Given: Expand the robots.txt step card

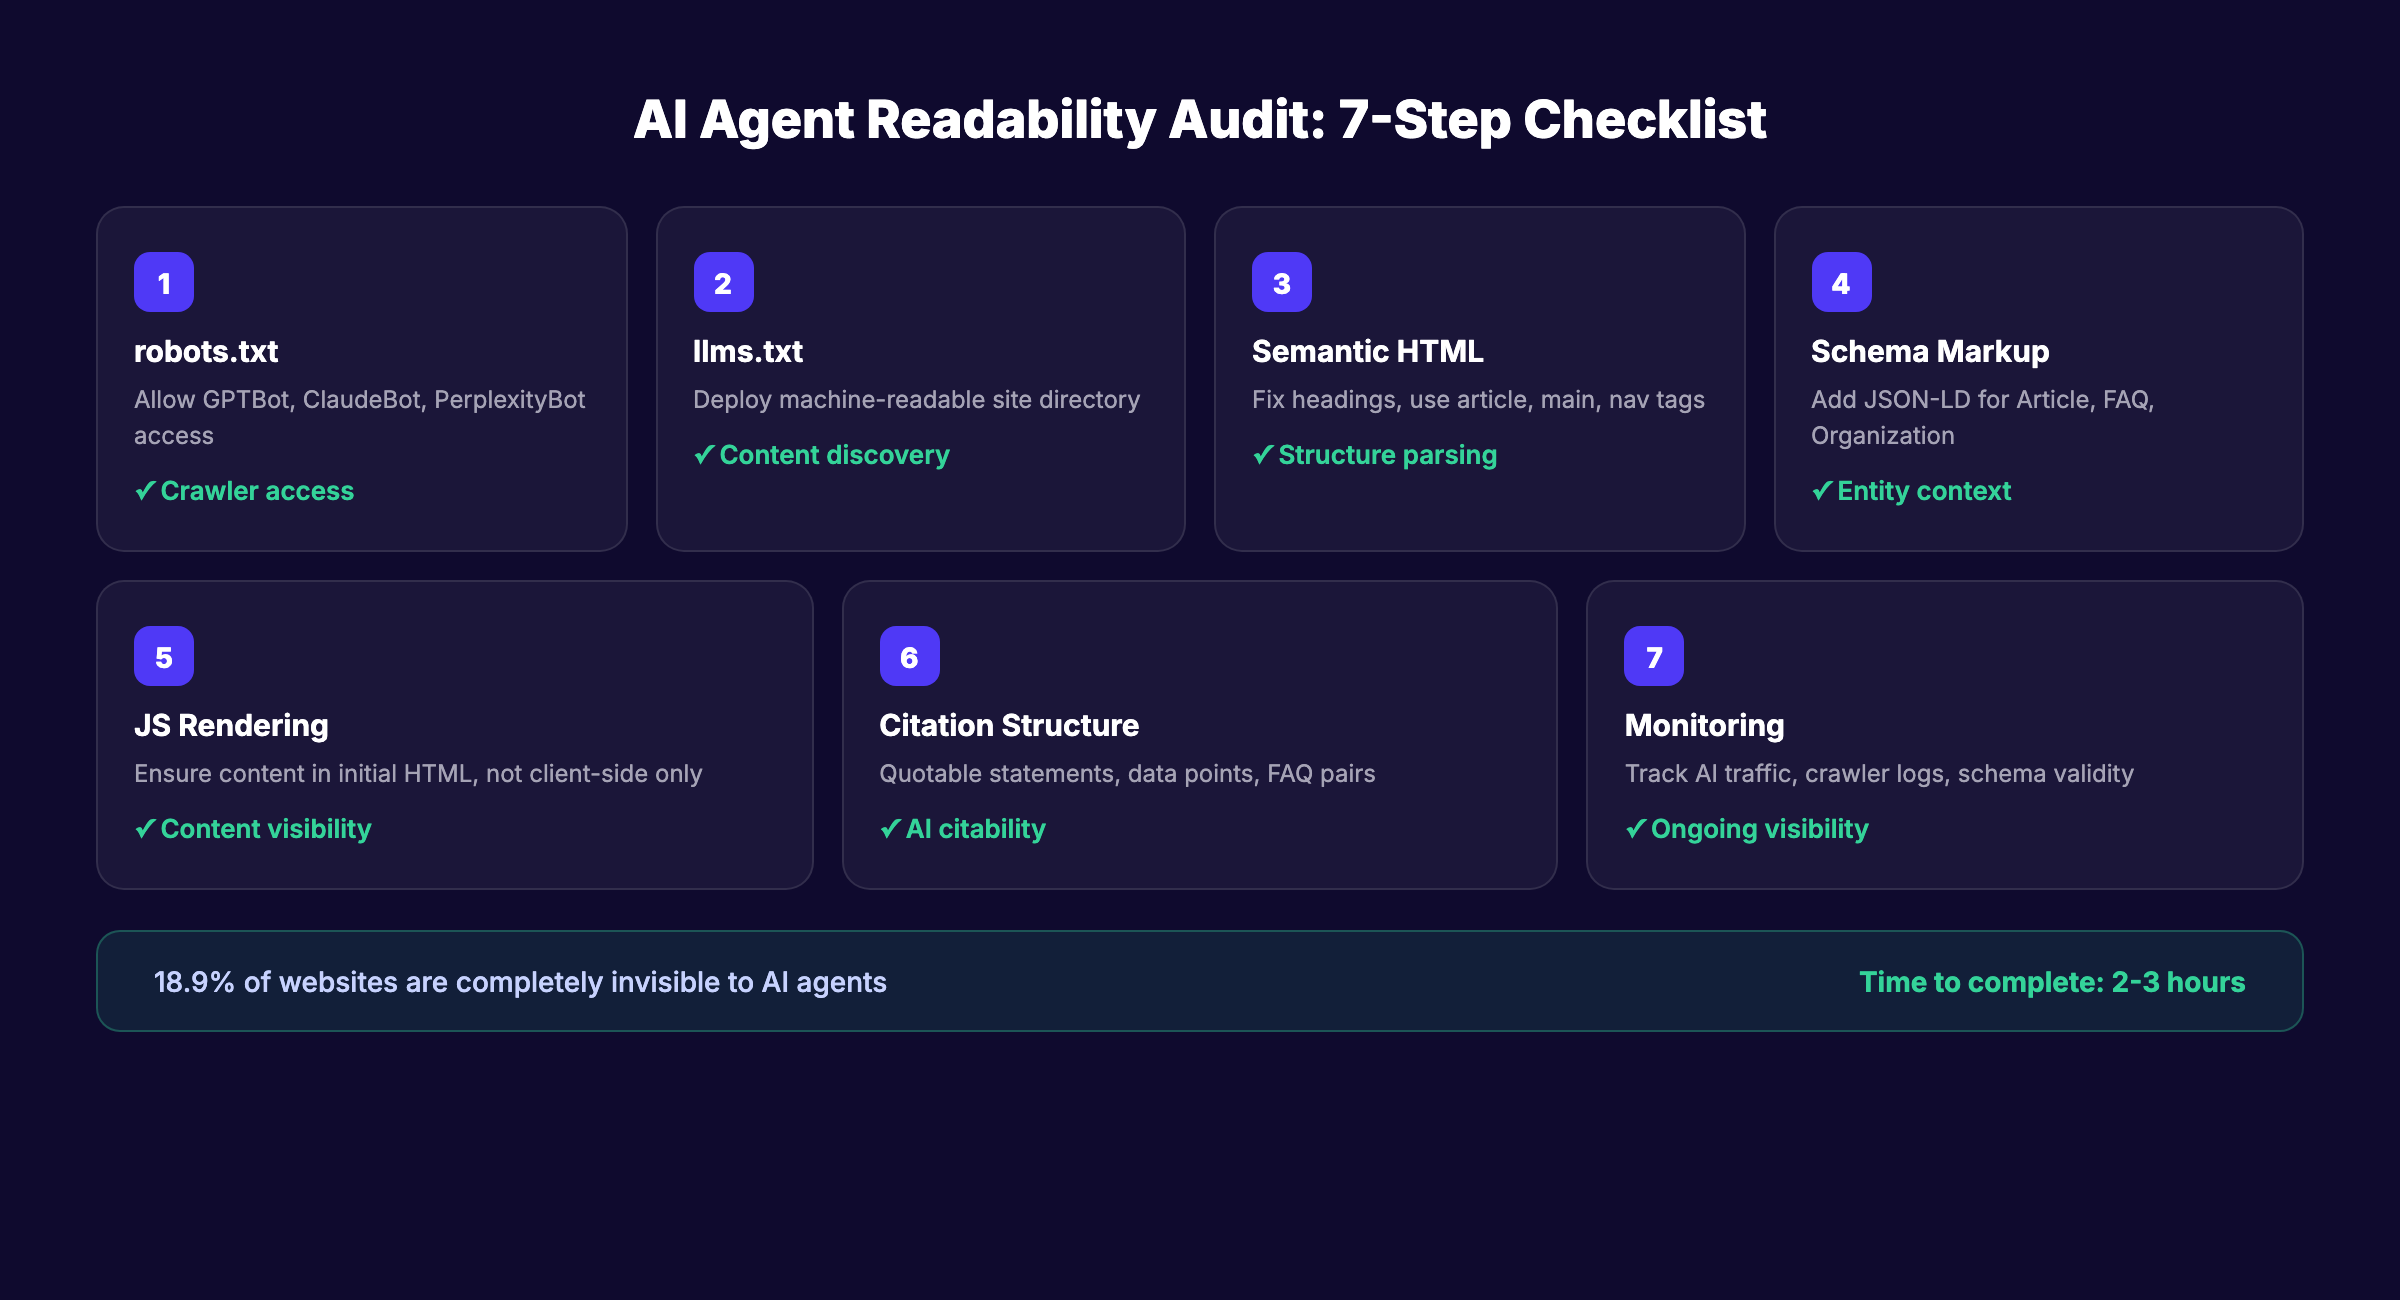Looking at the screenshot, I should [361, 379].
